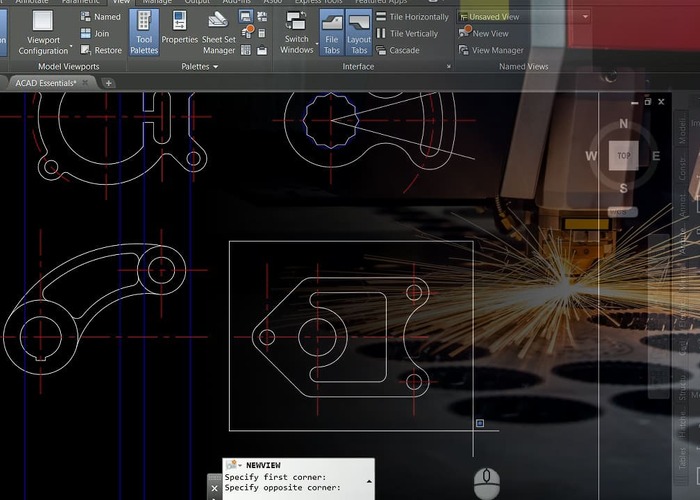Click the Specify opposite corner prompt

pos(282,488)
